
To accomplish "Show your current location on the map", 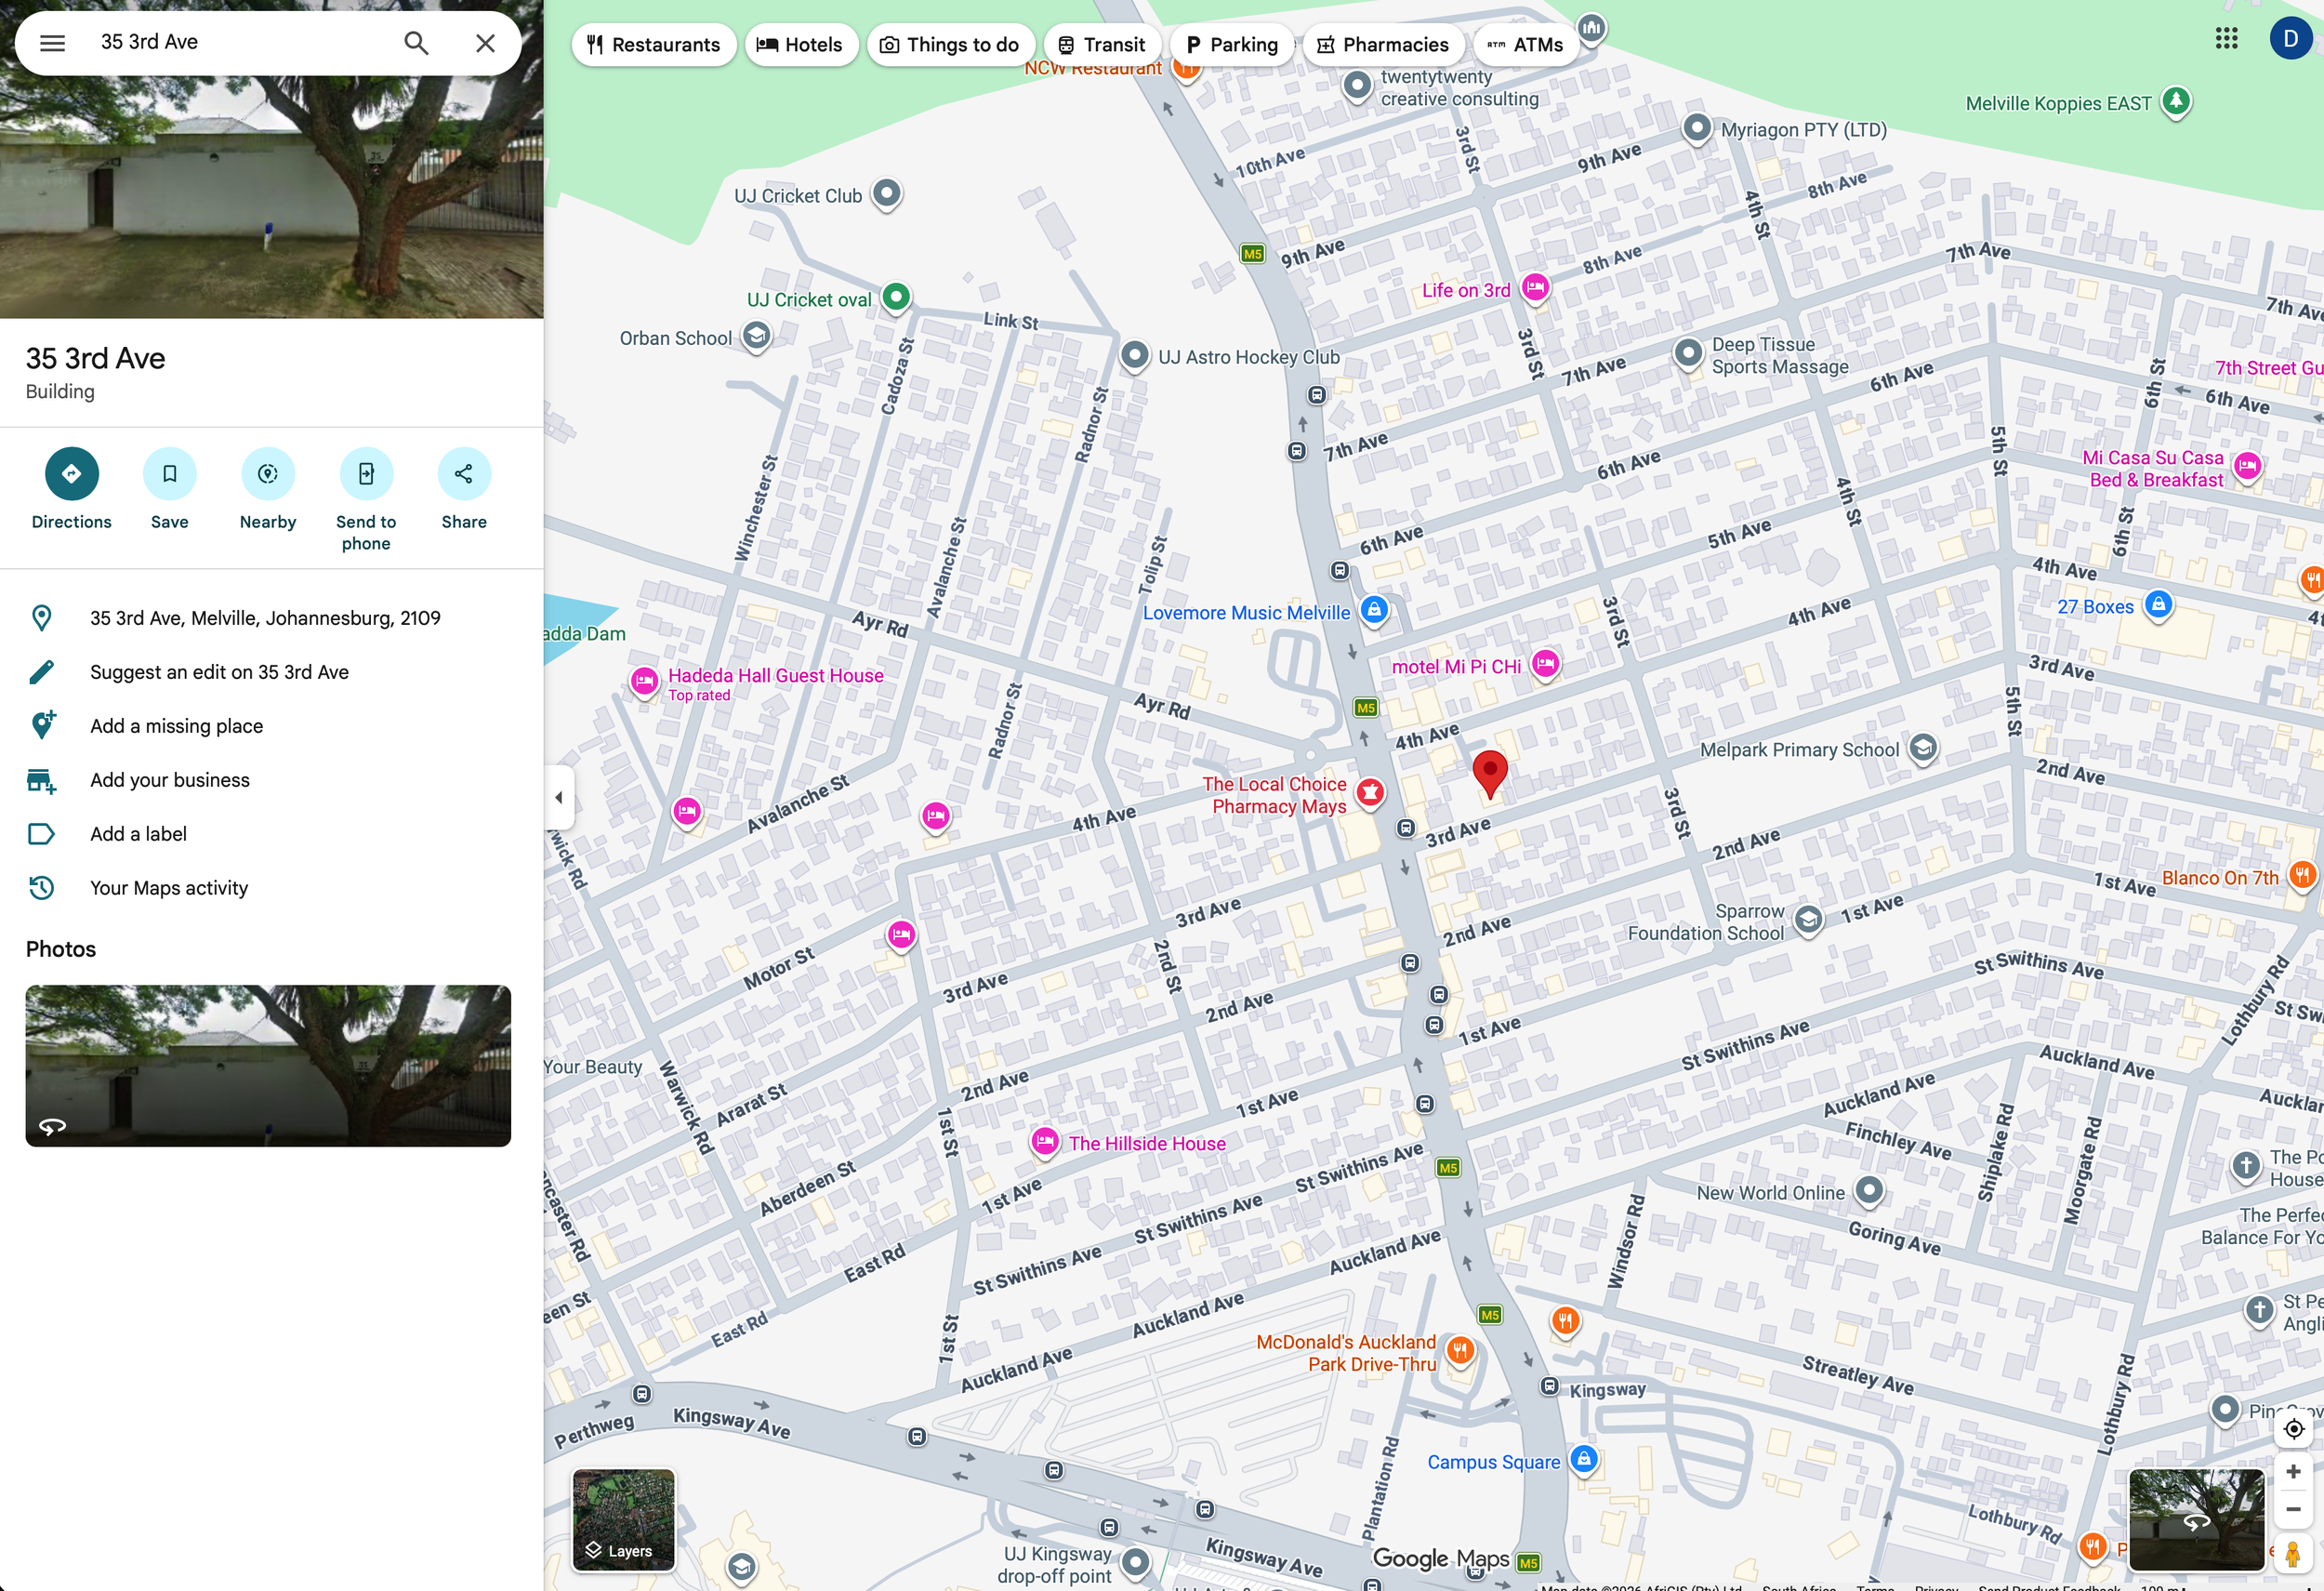I will click(2293, 1429).
